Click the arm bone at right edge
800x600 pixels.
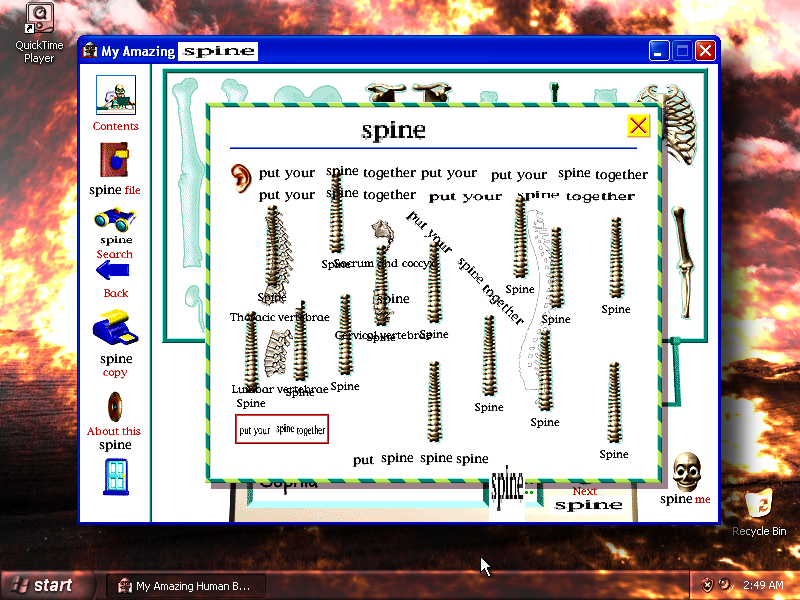684,262
